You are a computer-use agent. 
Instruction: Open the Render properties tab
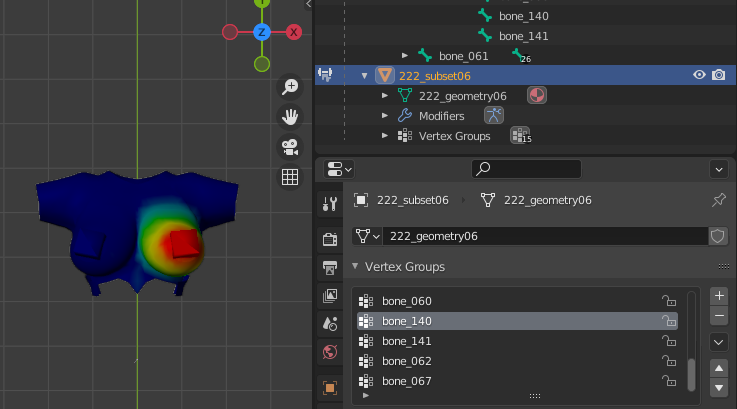(x=330, y=239)
